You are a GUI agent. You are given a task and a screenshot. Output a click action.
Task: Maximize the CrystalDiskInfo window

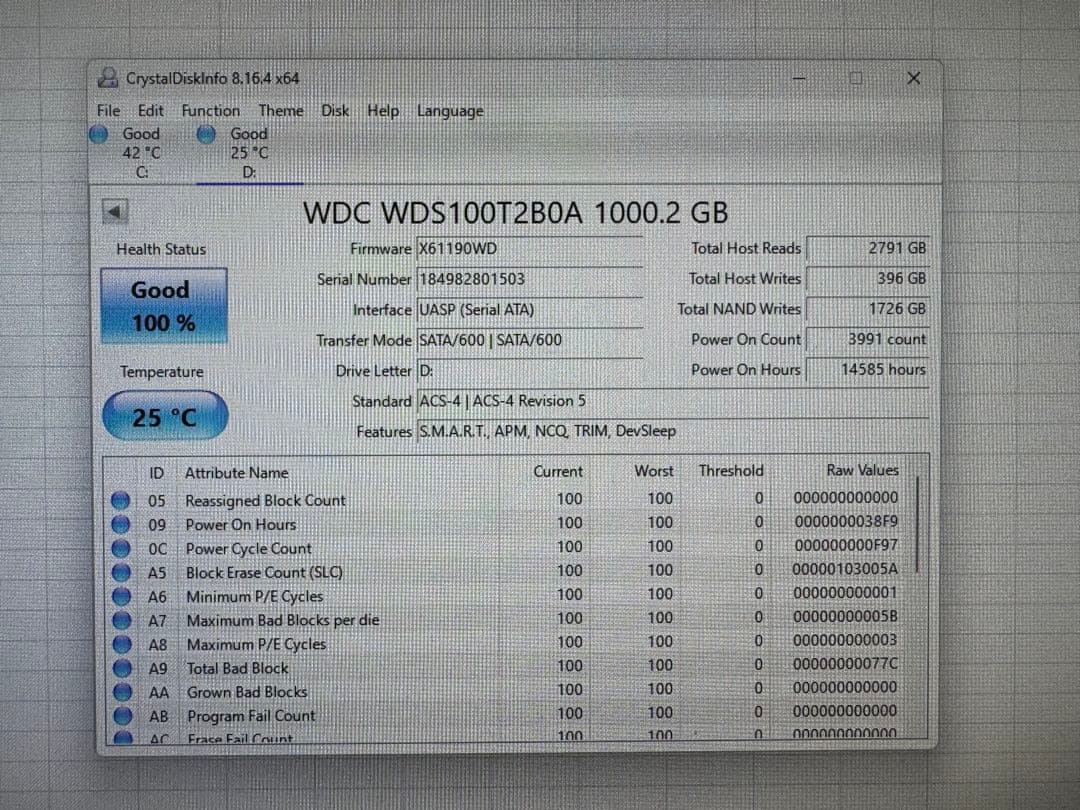tap(855, 79)
